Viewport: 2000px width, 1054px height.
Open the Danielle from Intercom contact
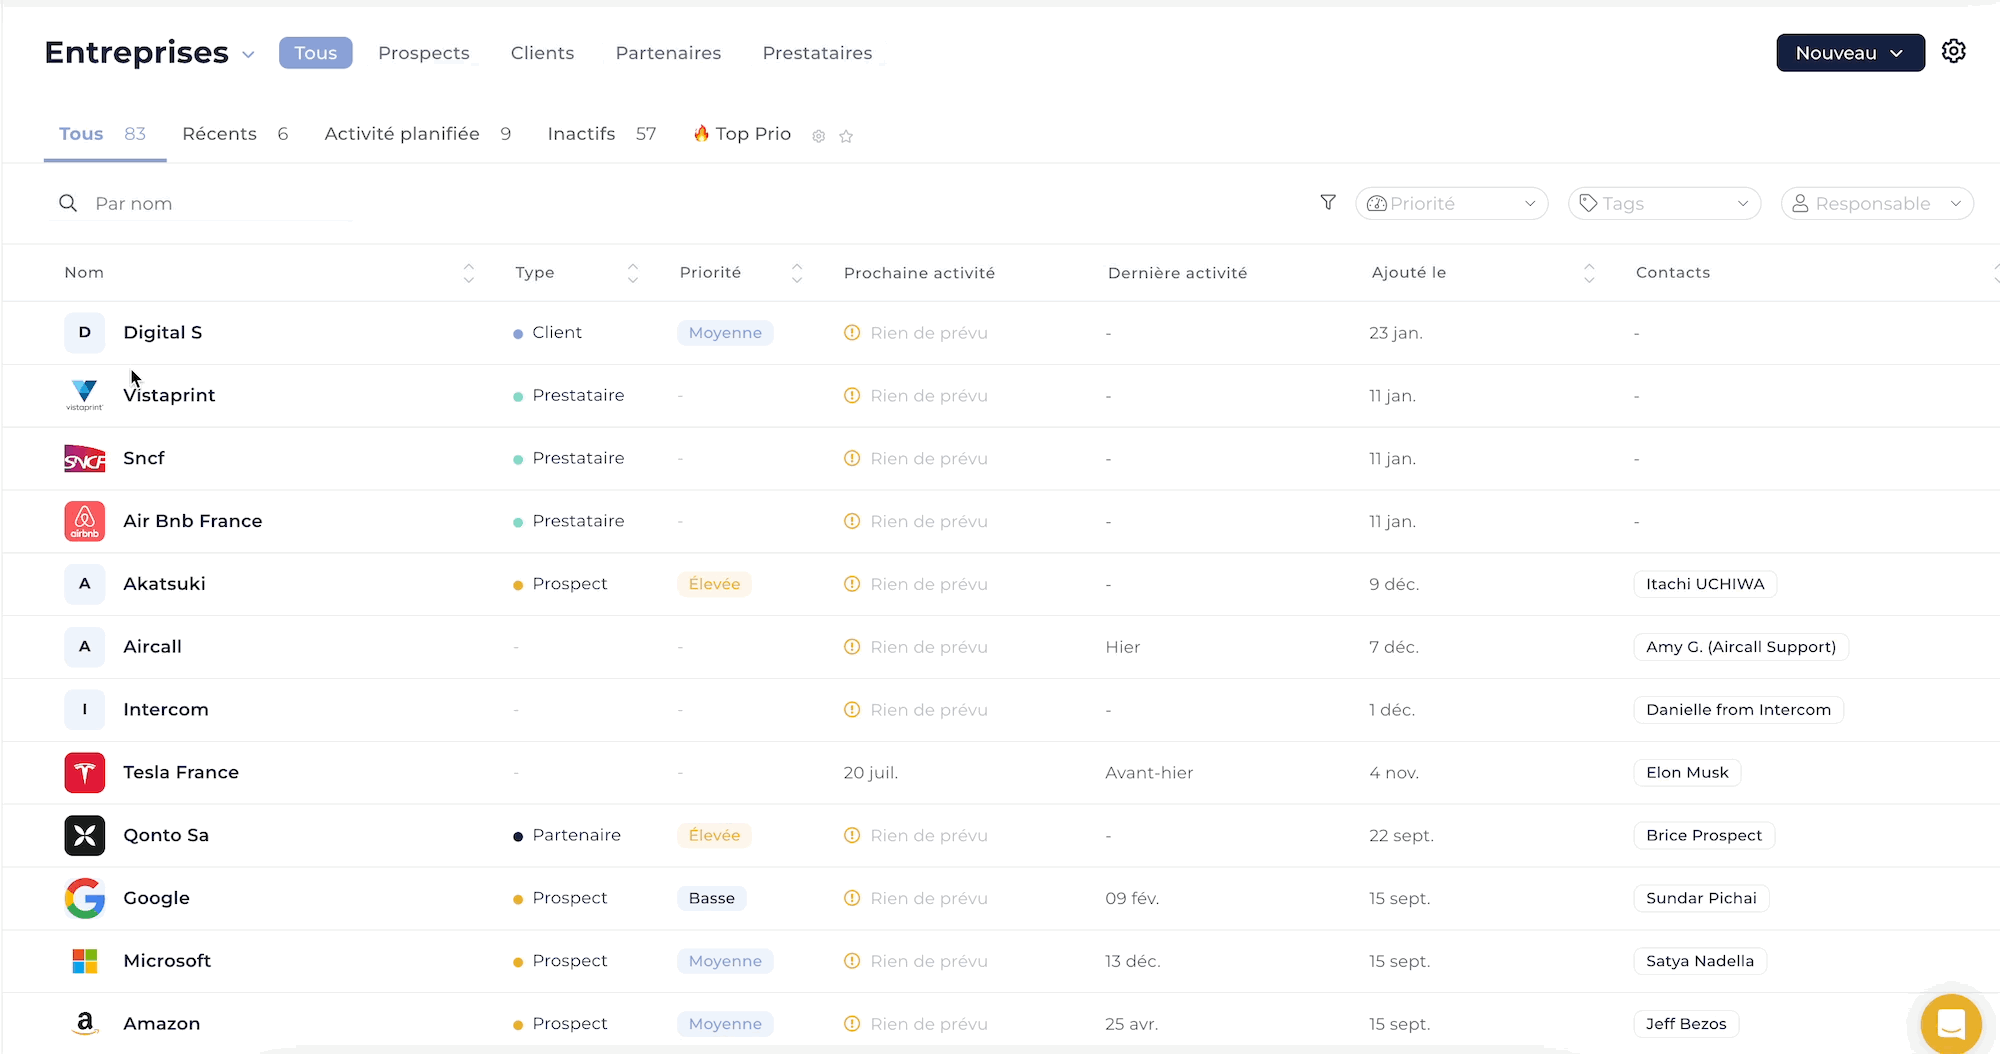[x=1738, y=709]
